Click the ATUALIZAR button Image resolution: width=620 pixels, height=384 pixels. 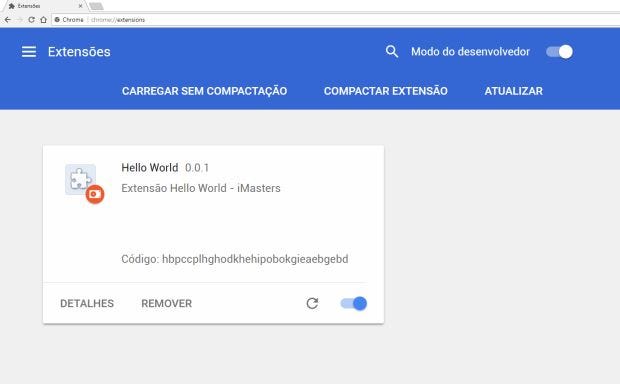[513, 91]
